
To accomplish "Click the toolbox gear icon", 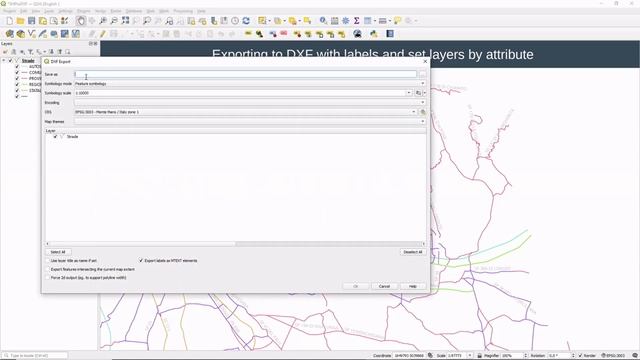I will [x=345, y=21].
